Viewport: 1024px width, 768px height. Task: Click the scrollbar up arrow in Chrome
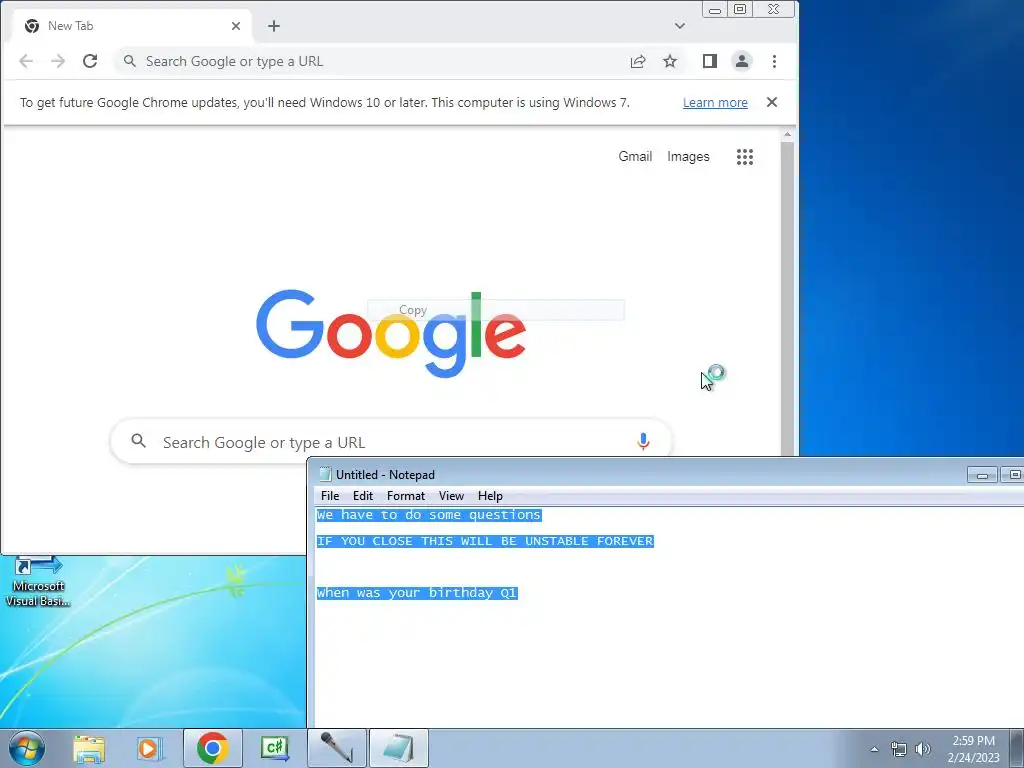coord(788,135)
